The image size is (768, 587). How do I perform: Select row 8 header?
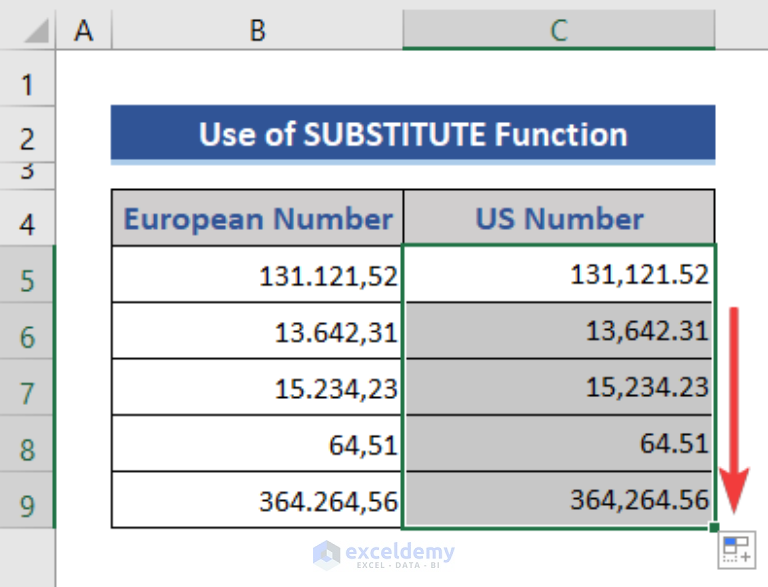(x=27, y=443)
